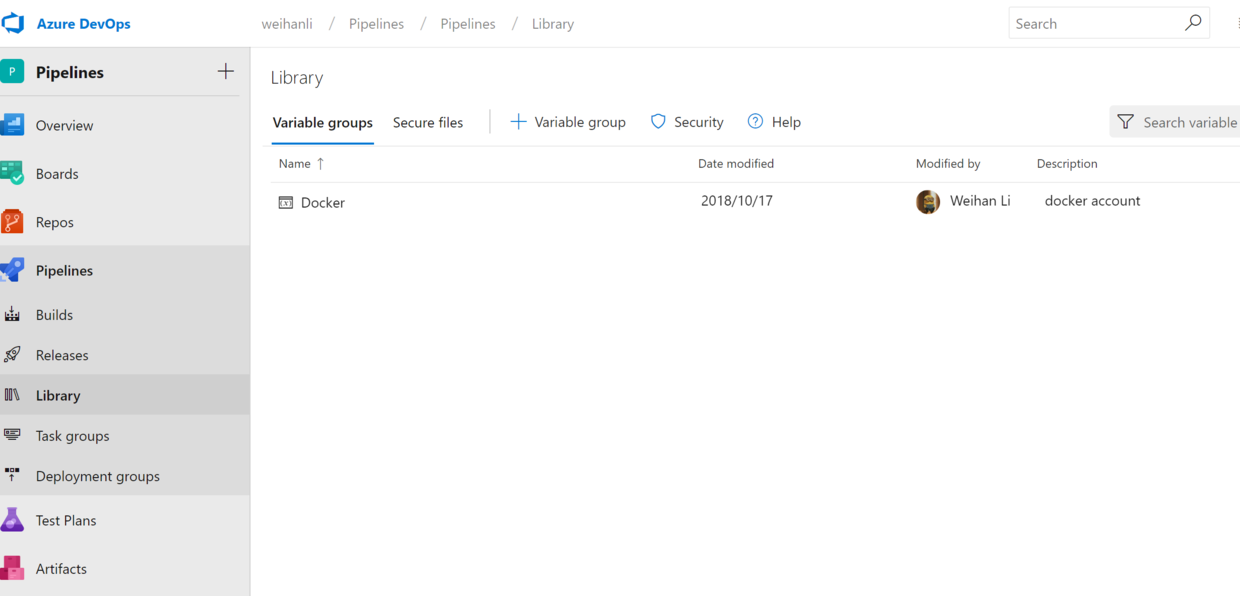Click the Releases rocket icon
The image size is (1240, 596).
click(12, 354)
